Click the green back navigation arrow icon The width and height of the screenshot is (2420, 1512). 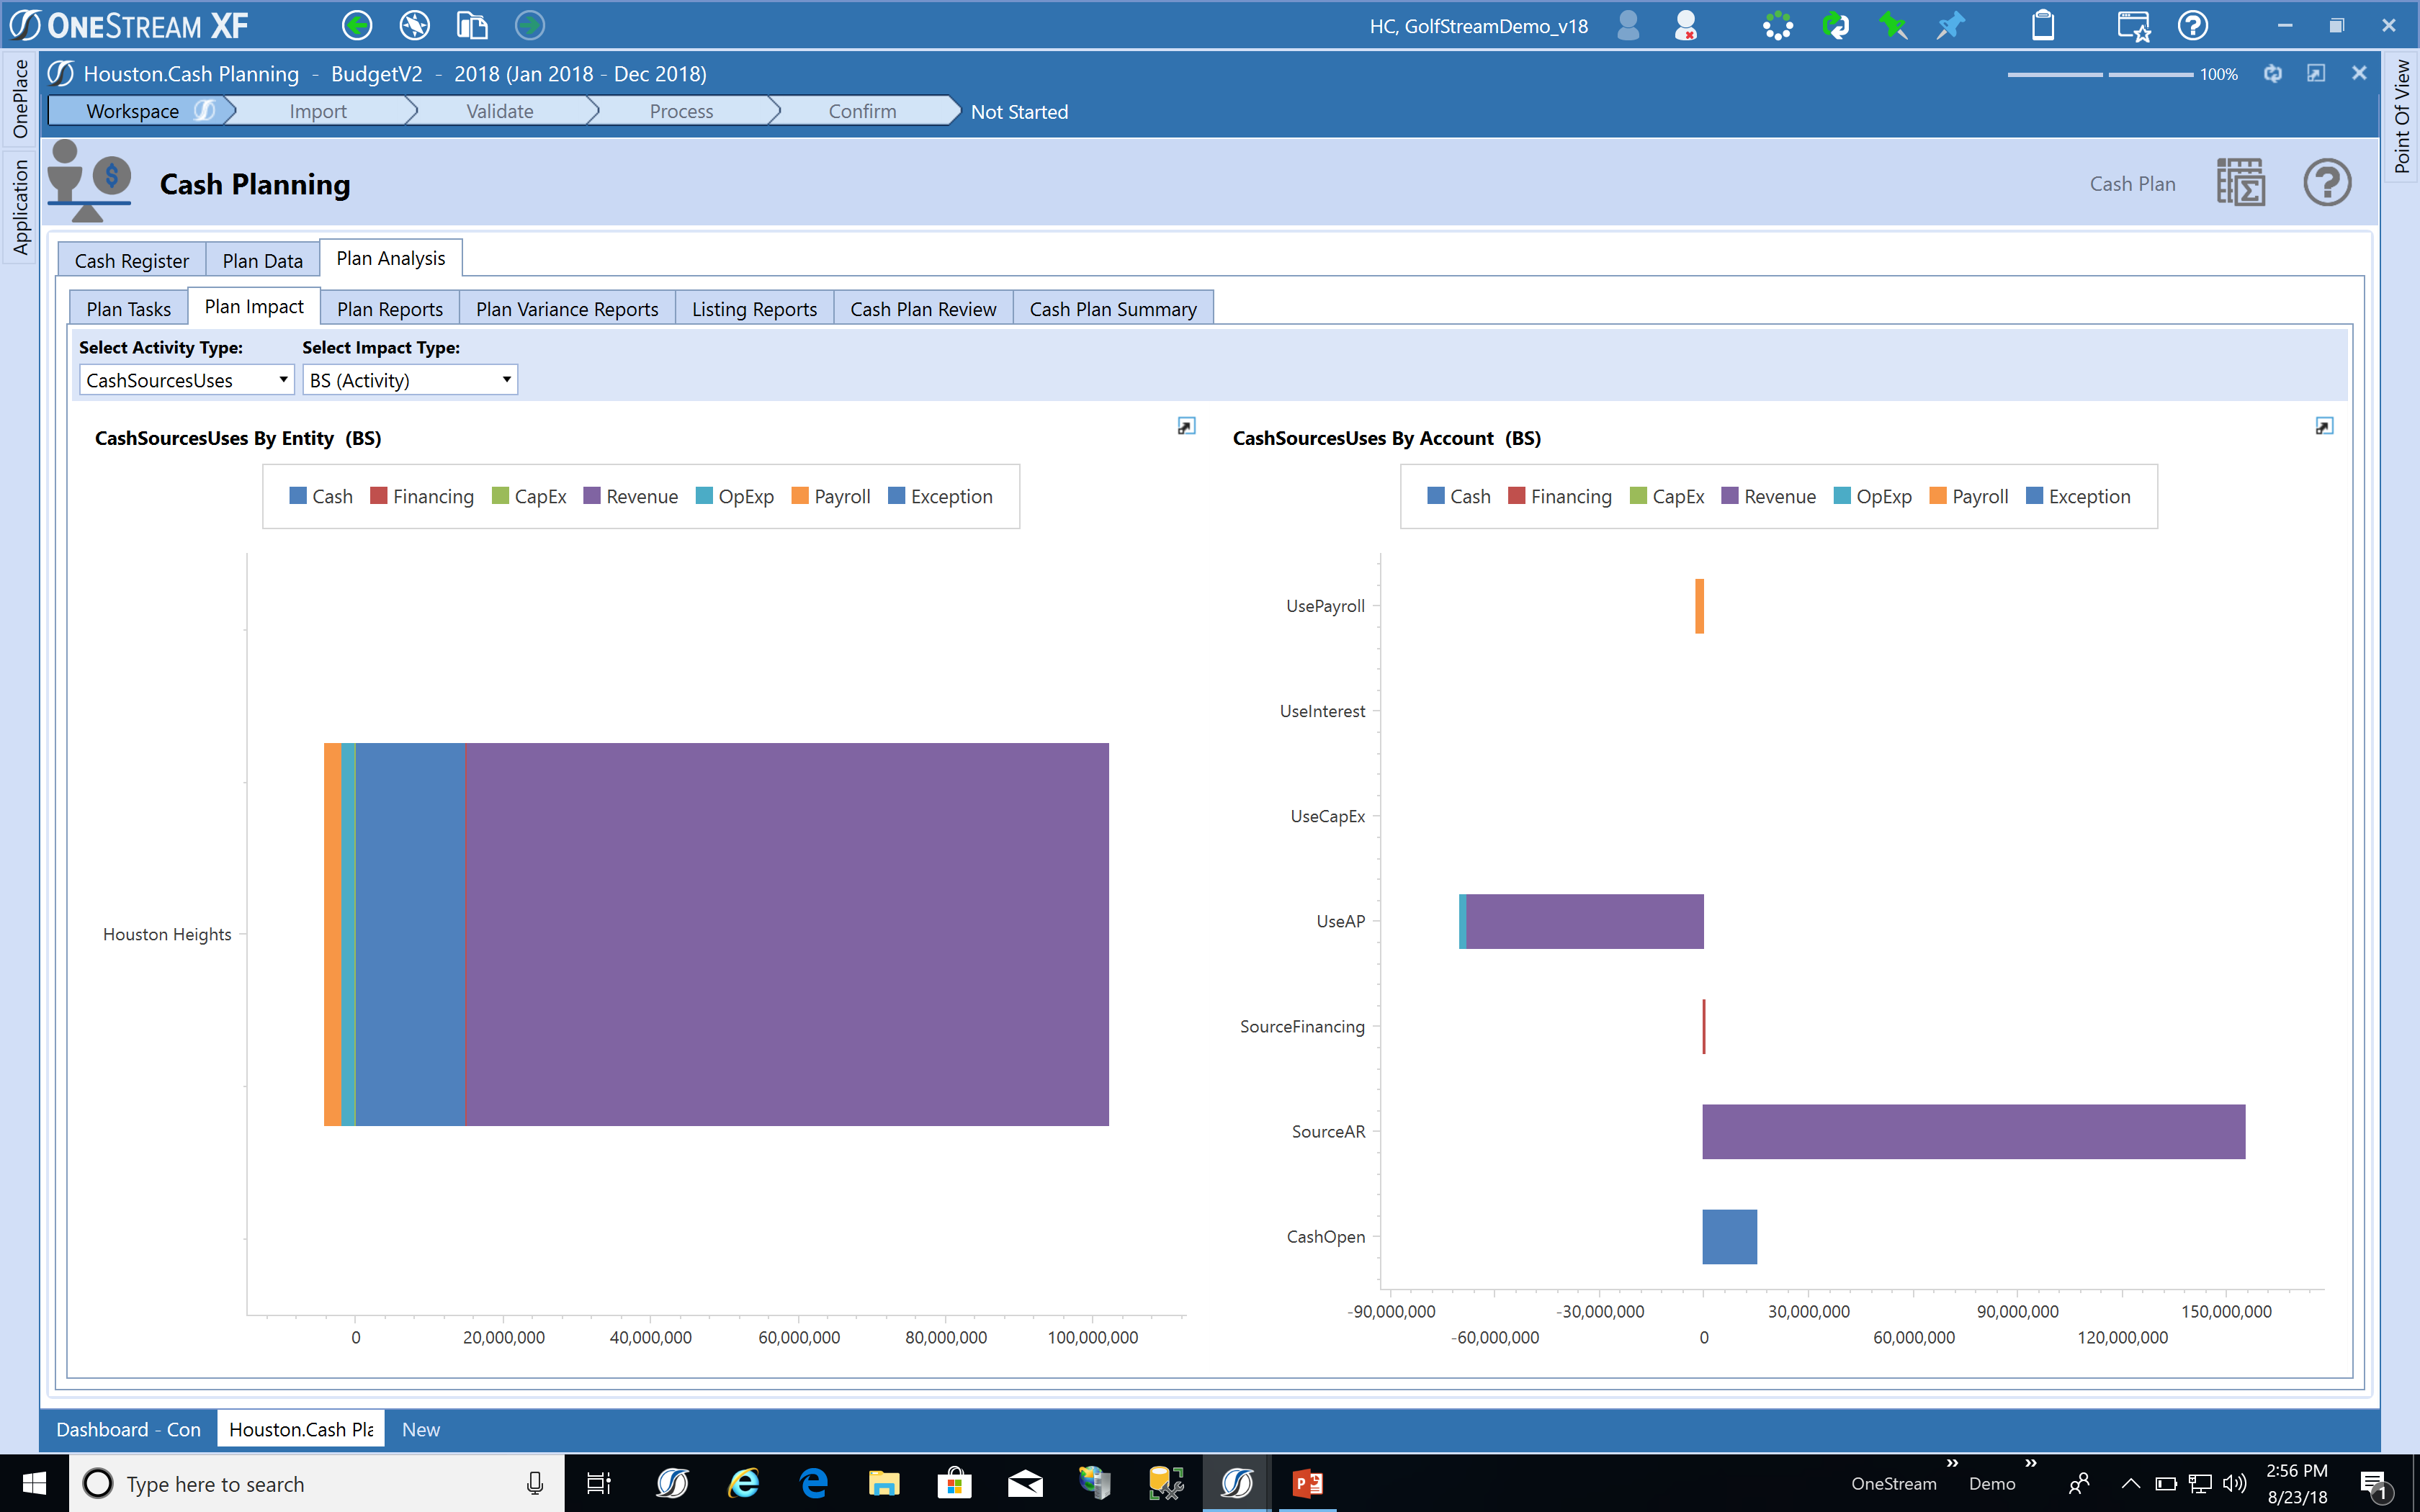tap(357, 25)
